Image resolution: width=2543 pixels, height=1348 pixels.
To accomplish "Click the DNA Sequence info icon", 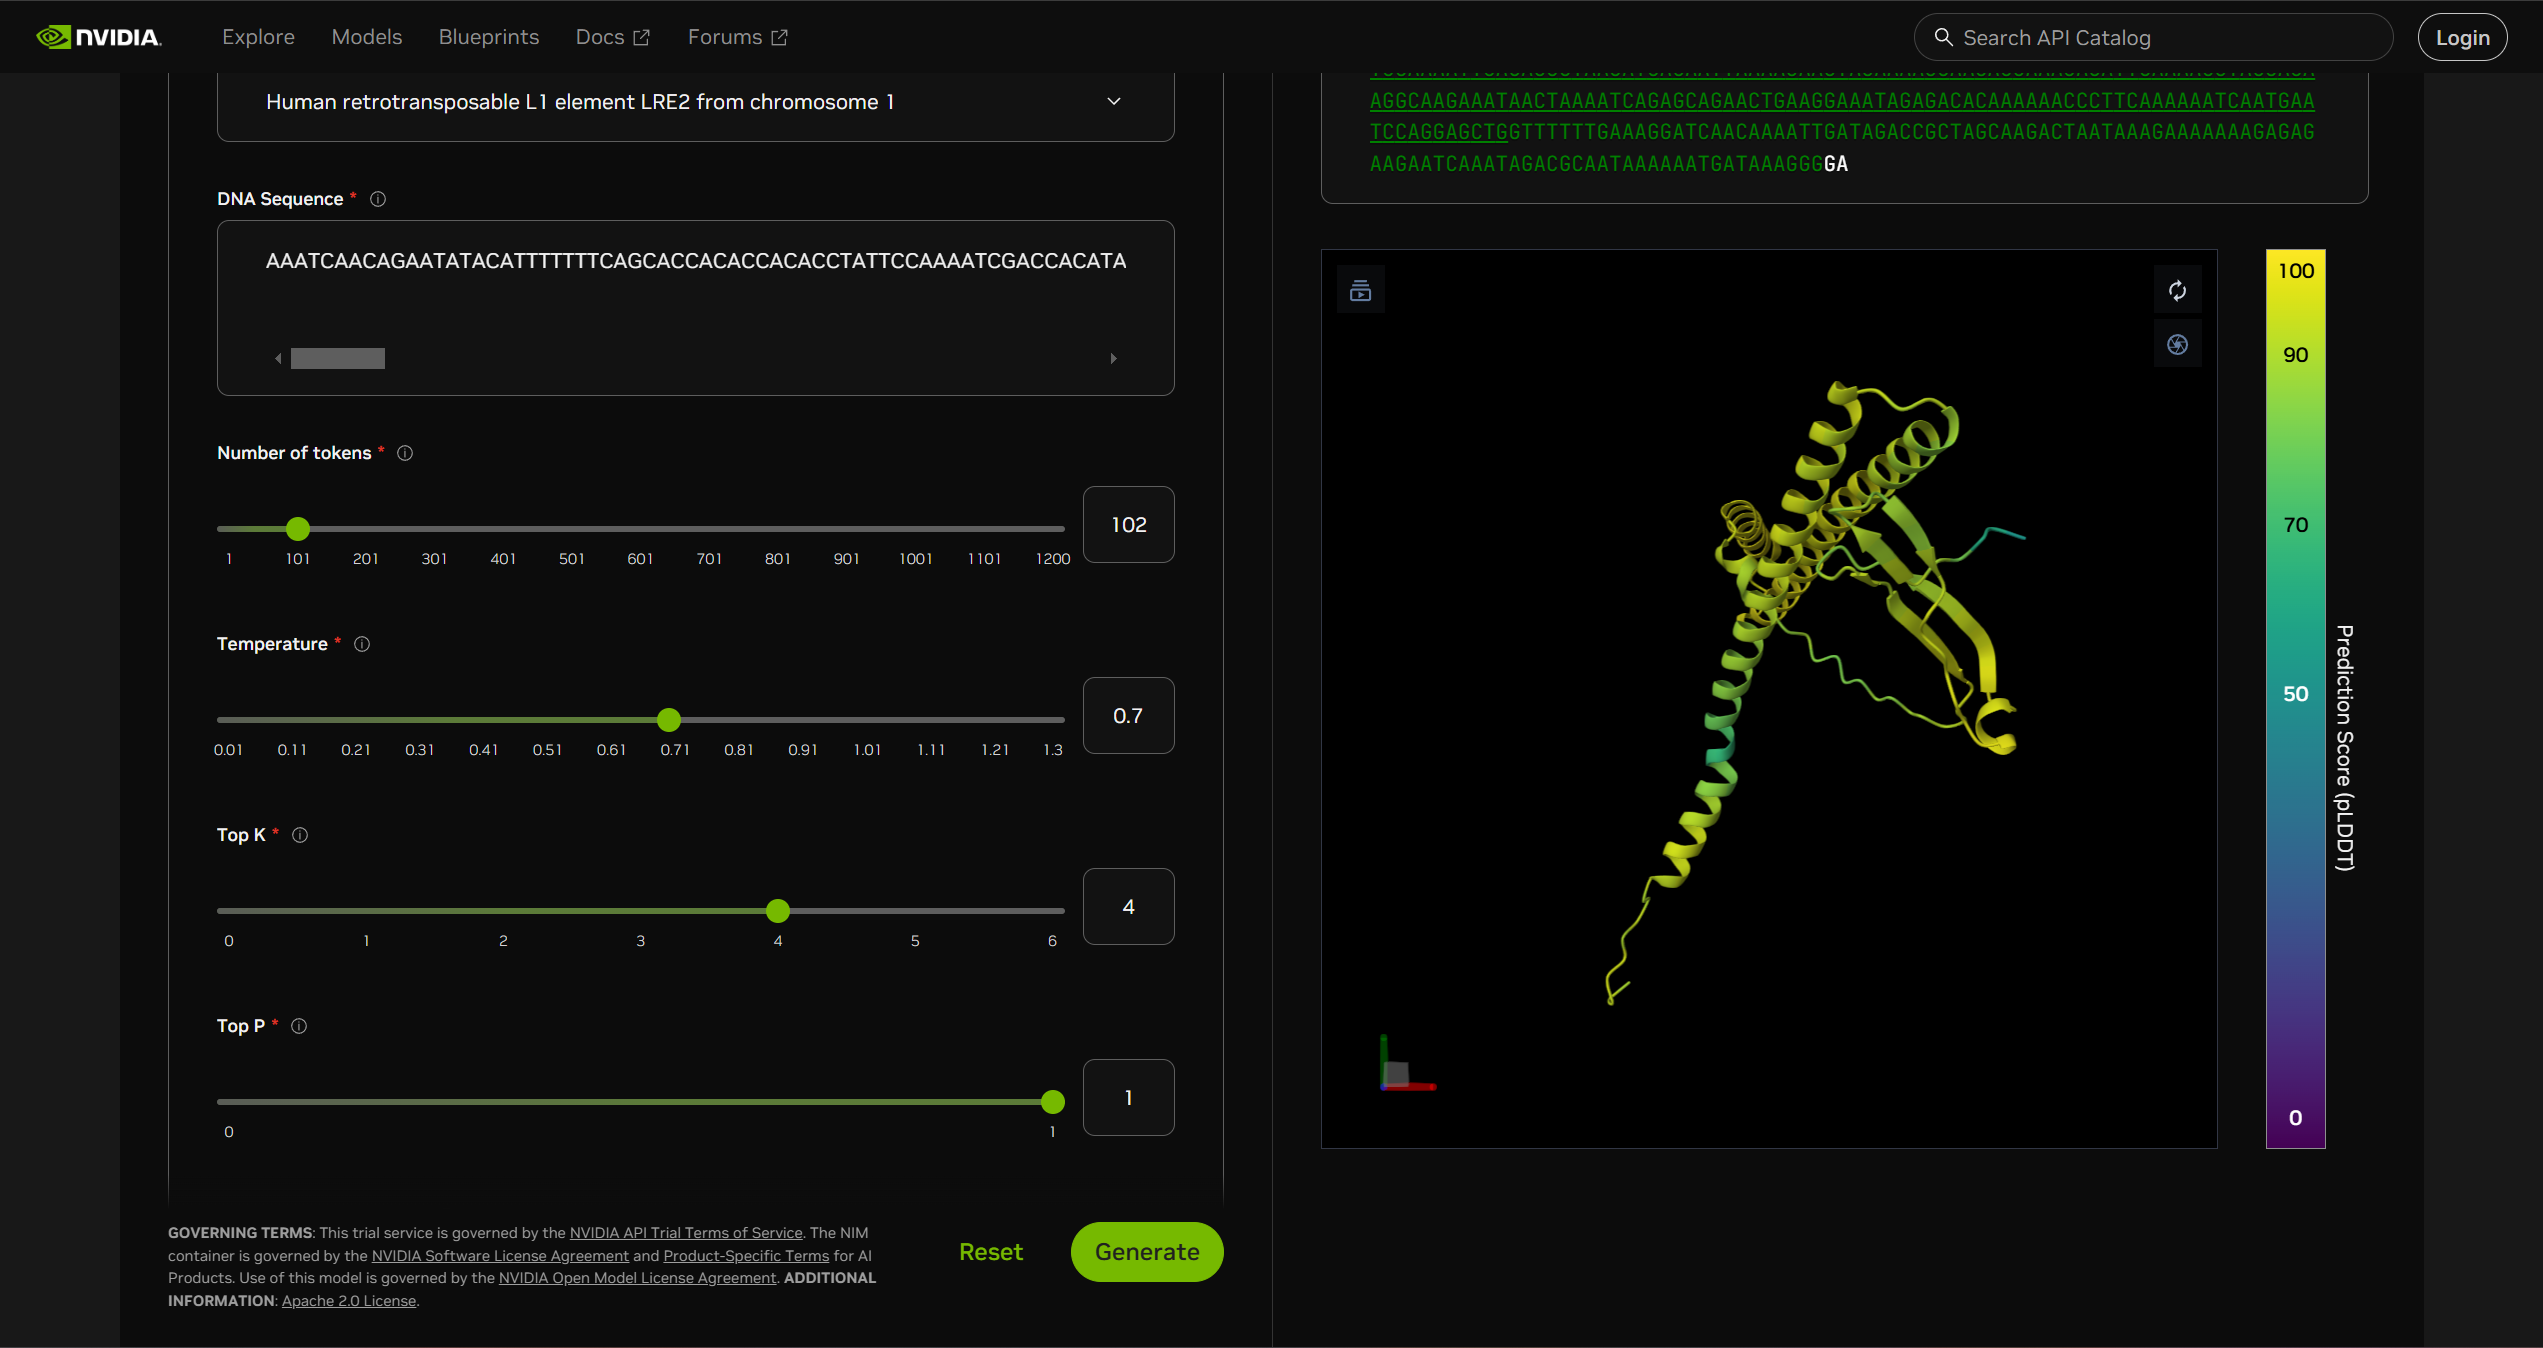I will point(378,199).
